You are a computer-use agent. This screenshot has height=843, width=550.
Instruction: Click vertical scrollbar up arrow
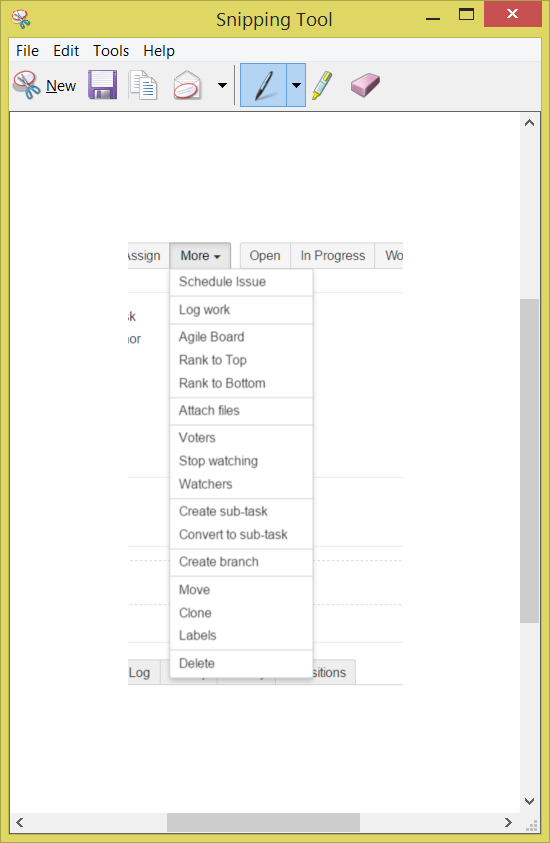point(530,123)
